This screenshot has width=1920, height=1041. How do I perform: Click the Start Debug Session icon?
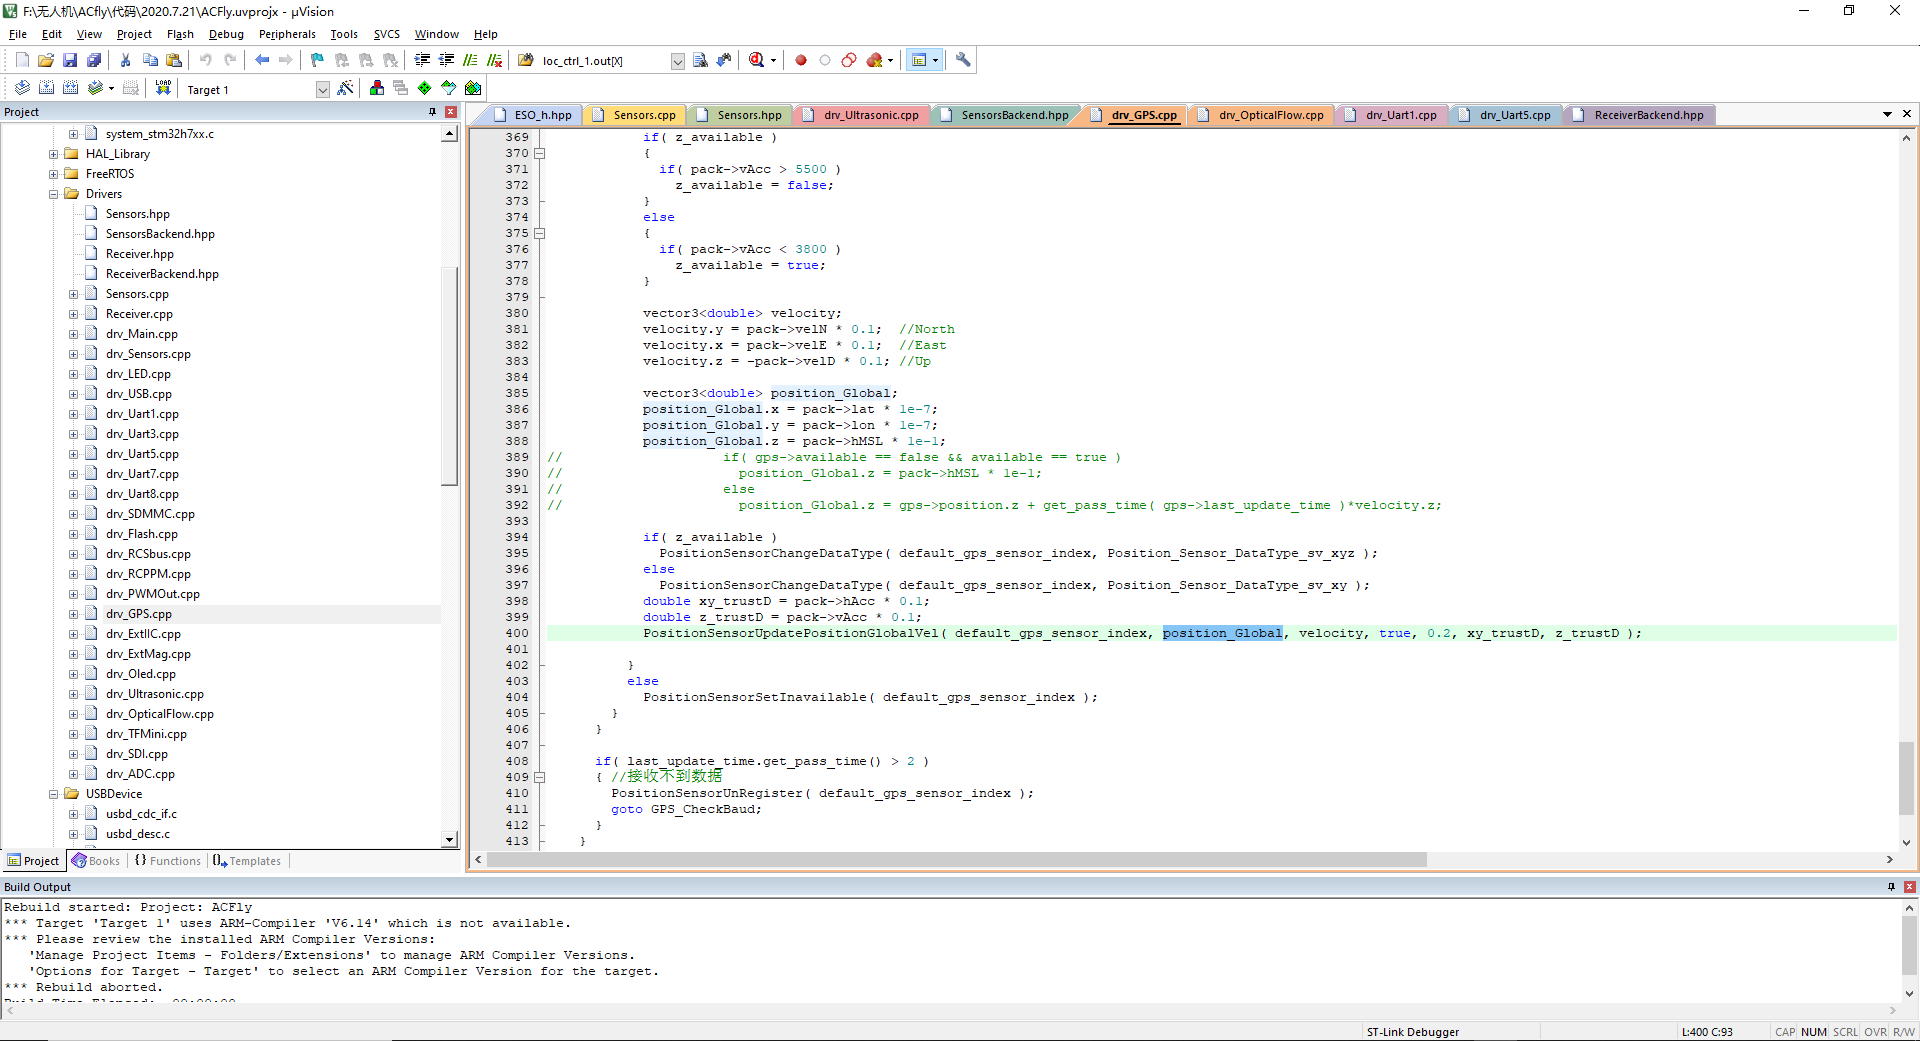point(757,61)
